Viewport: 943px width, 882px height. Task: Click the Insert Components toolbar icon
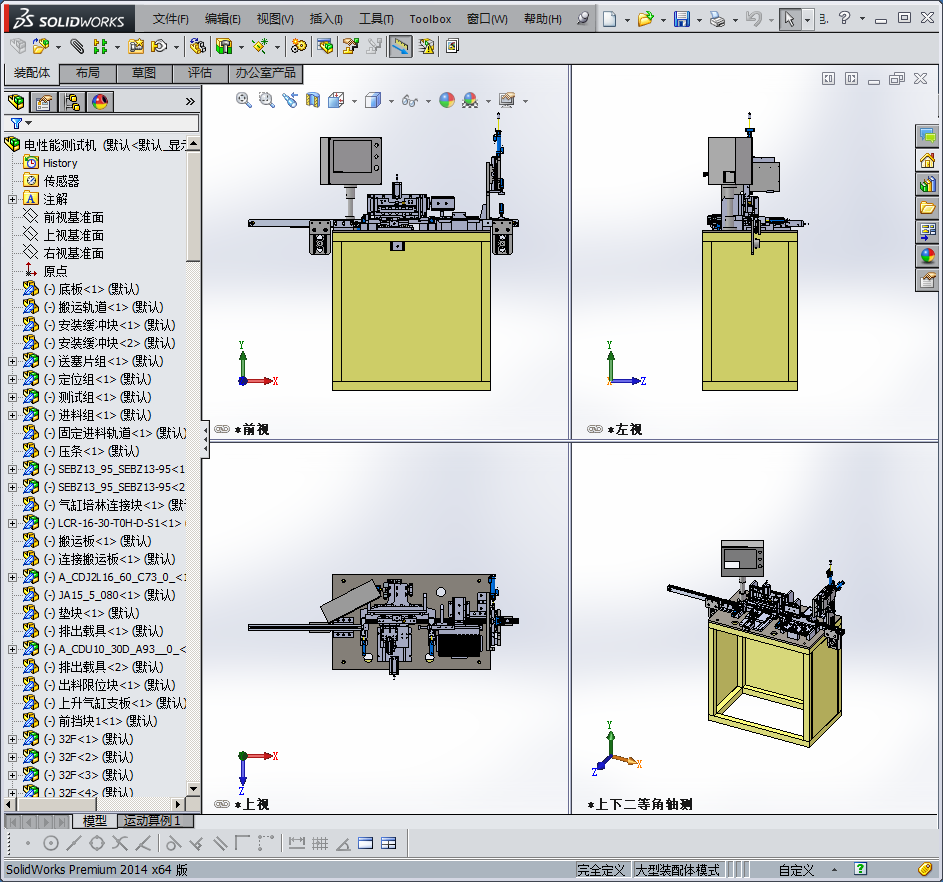40,46
